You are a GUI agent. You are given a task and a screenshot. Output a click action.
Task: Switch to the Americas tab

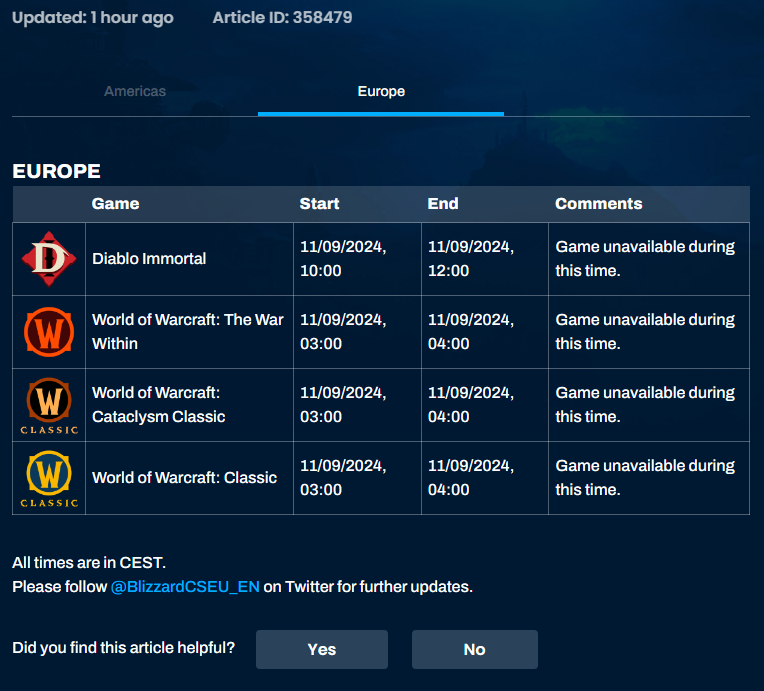tap(135, 91)
